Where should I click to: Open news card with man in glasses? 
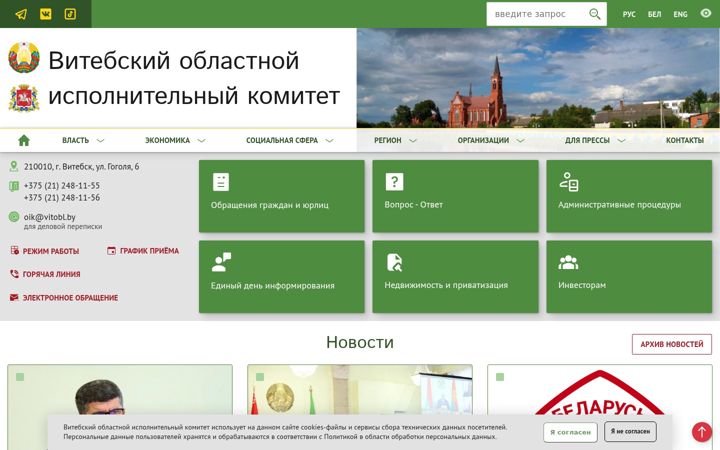pos(120,407)
